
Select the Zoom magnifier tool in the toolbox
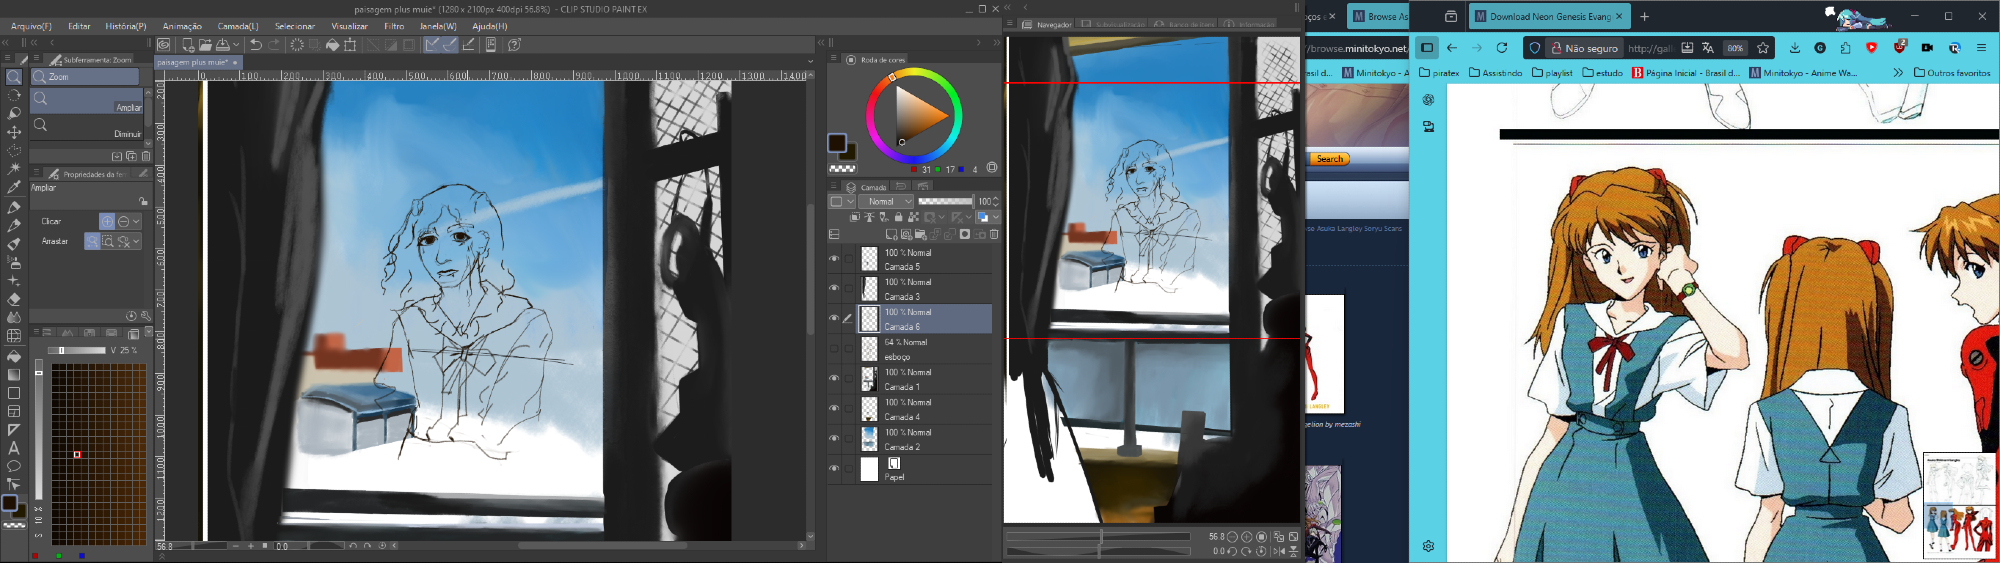click(14, 77)
